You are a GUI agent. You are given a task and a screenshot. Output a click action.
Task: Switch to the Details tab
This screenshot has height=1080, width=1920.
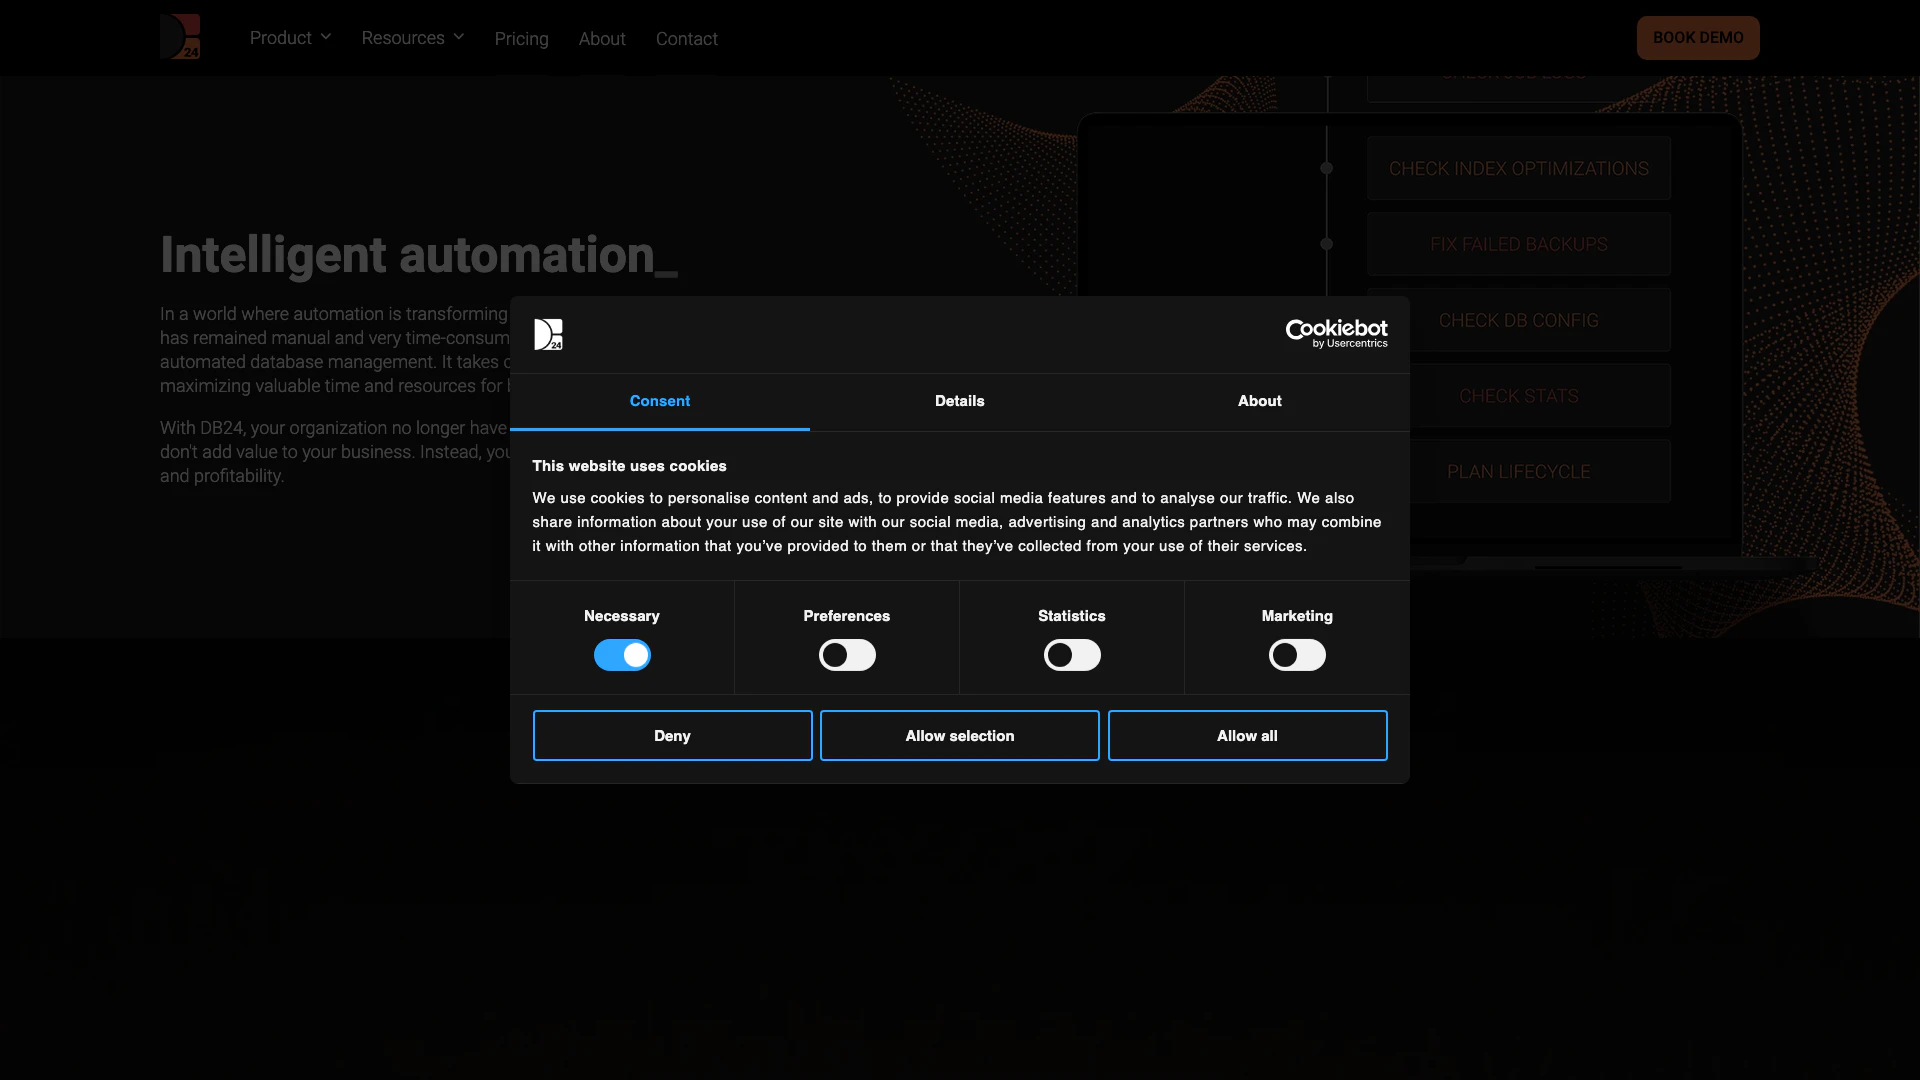pos(959,401)
